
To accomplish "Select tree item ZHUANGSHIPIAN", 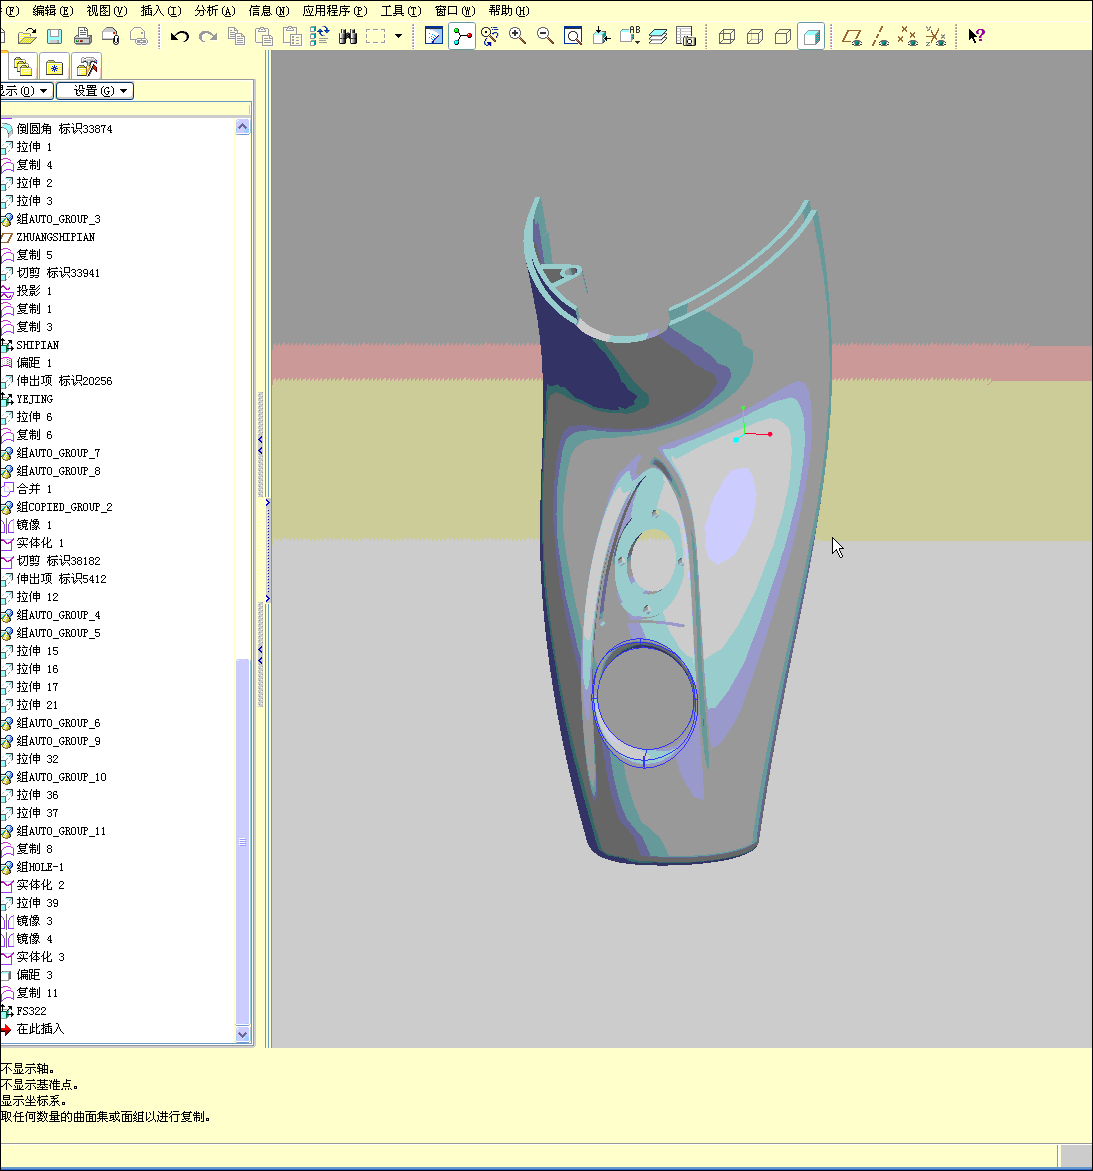I will (55, 237).
